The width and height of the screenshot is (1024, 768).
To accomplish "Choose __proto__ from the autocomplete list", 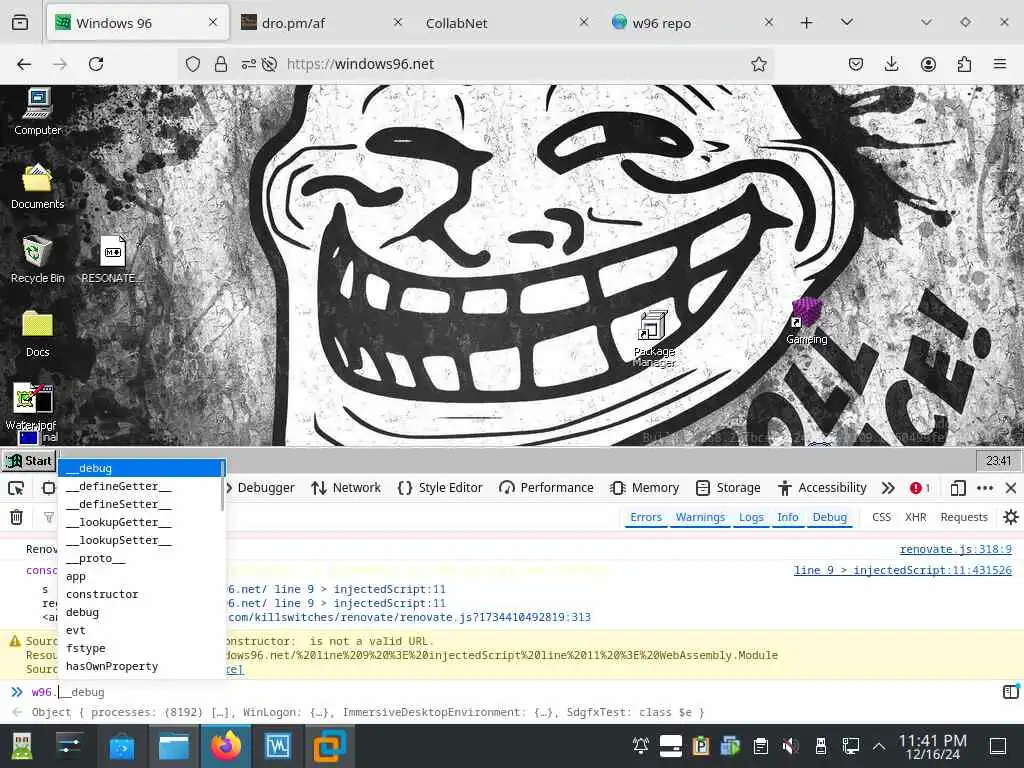I will [141, 558].
